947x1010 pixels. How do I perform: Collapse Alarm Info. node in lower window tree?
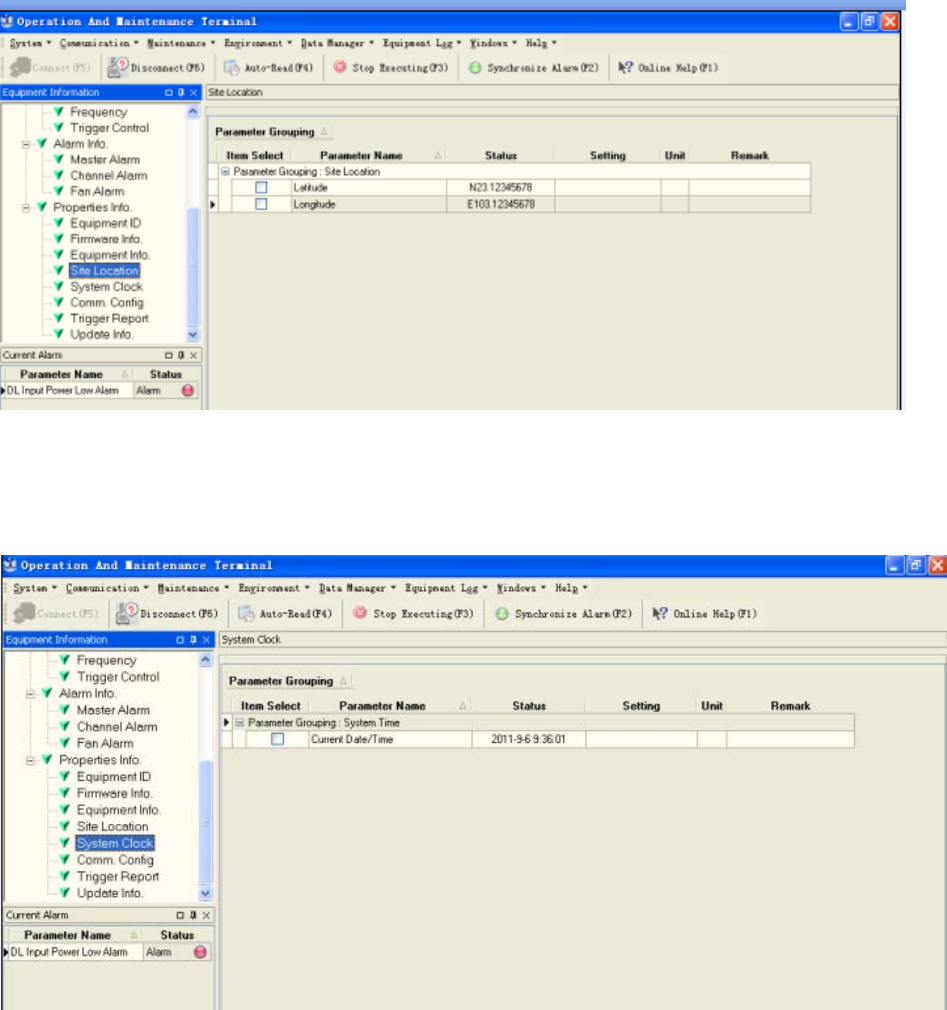pyautogui.click(x=30, y=694)
